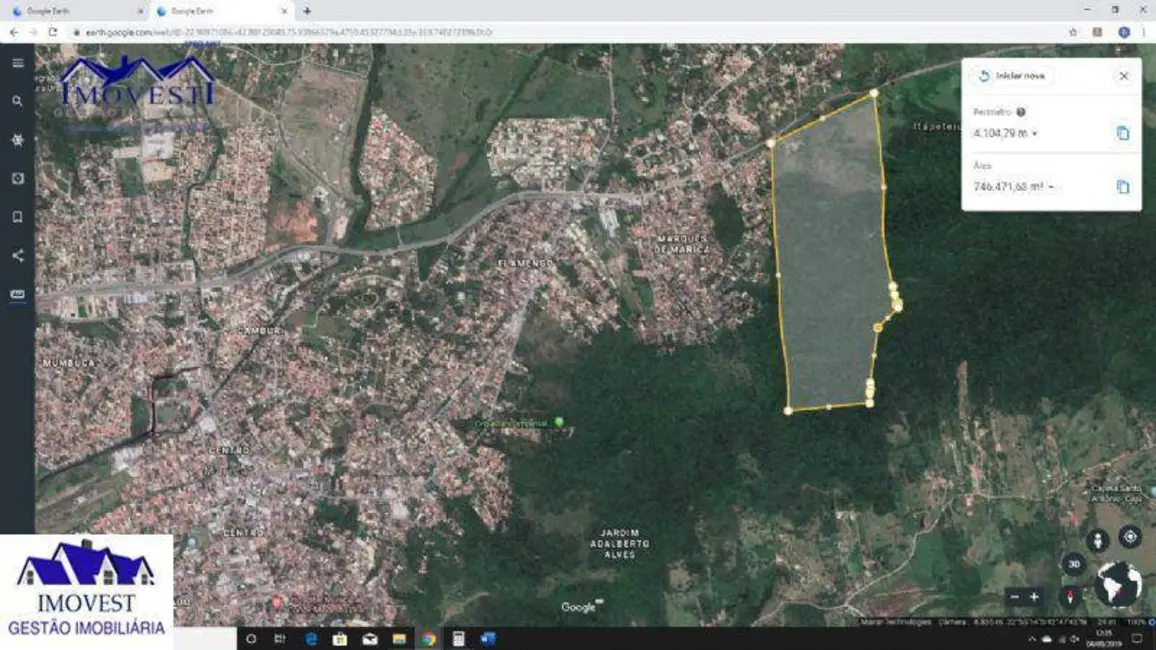Image resolution: width=1156 pixels, height=650 pixels.
Task: Click the globe overview thumbnail
Action: tap(1118, 584)
